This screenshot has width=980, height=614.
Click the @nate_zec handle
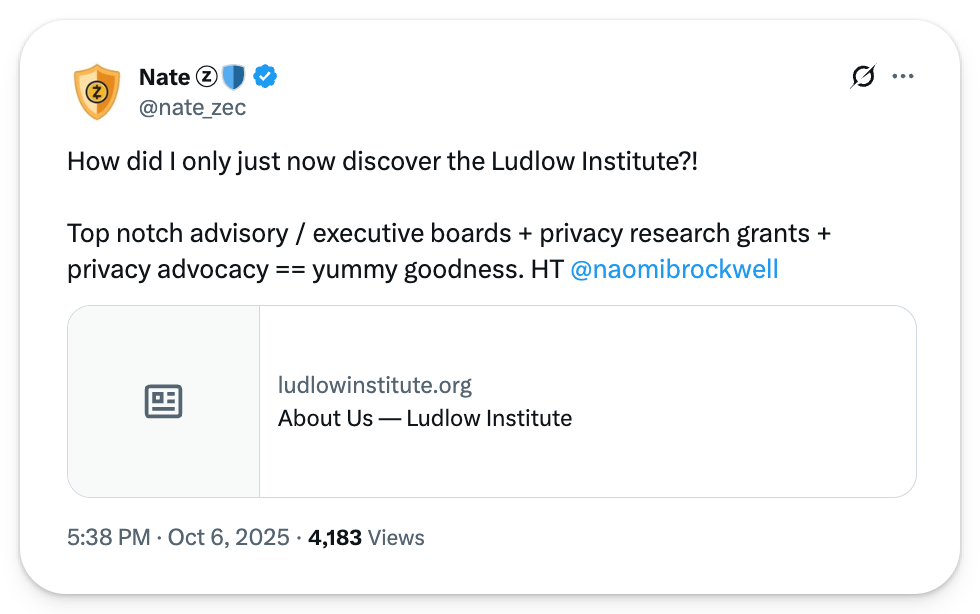pyautogui.click(x=192, y=107)
